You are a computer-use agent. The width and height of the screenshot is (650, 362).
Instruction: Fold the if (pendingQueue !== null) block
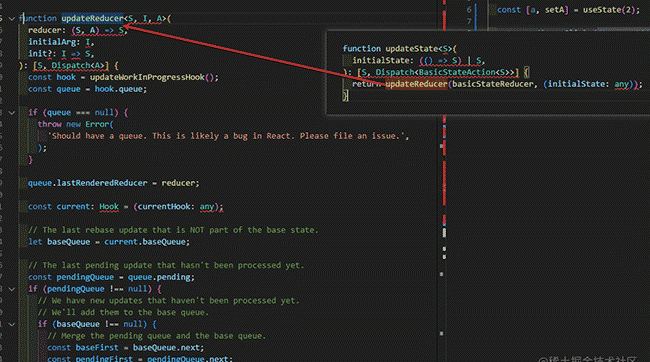12,289
